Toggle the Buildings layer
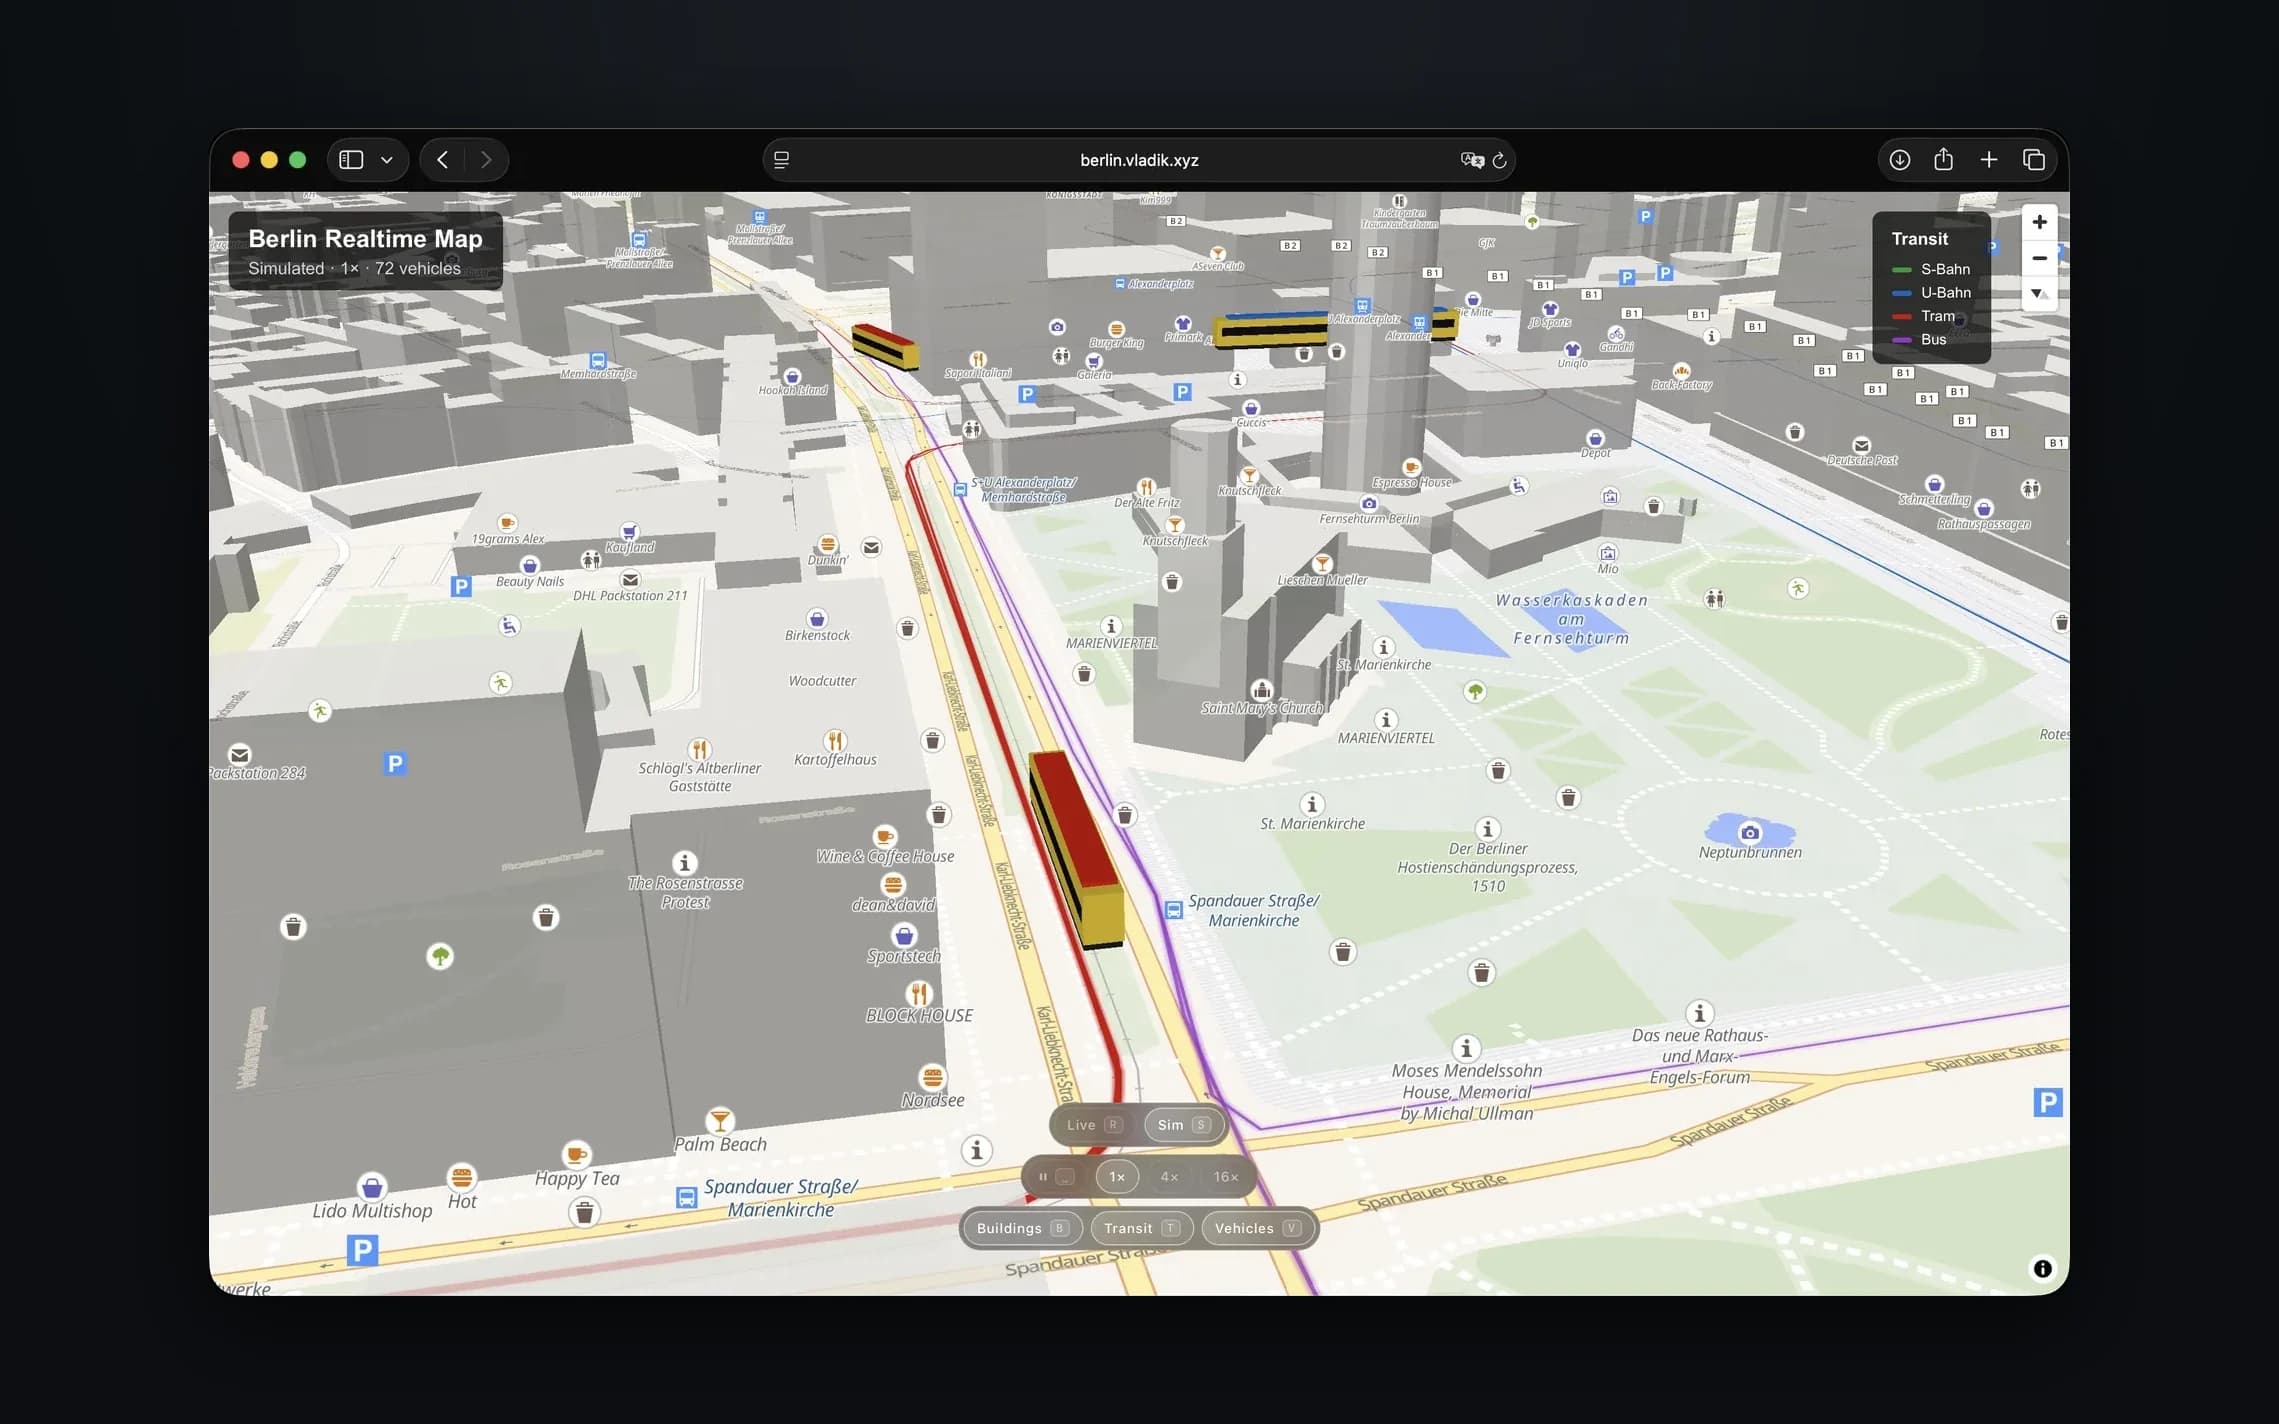 pos(1022,1228)
